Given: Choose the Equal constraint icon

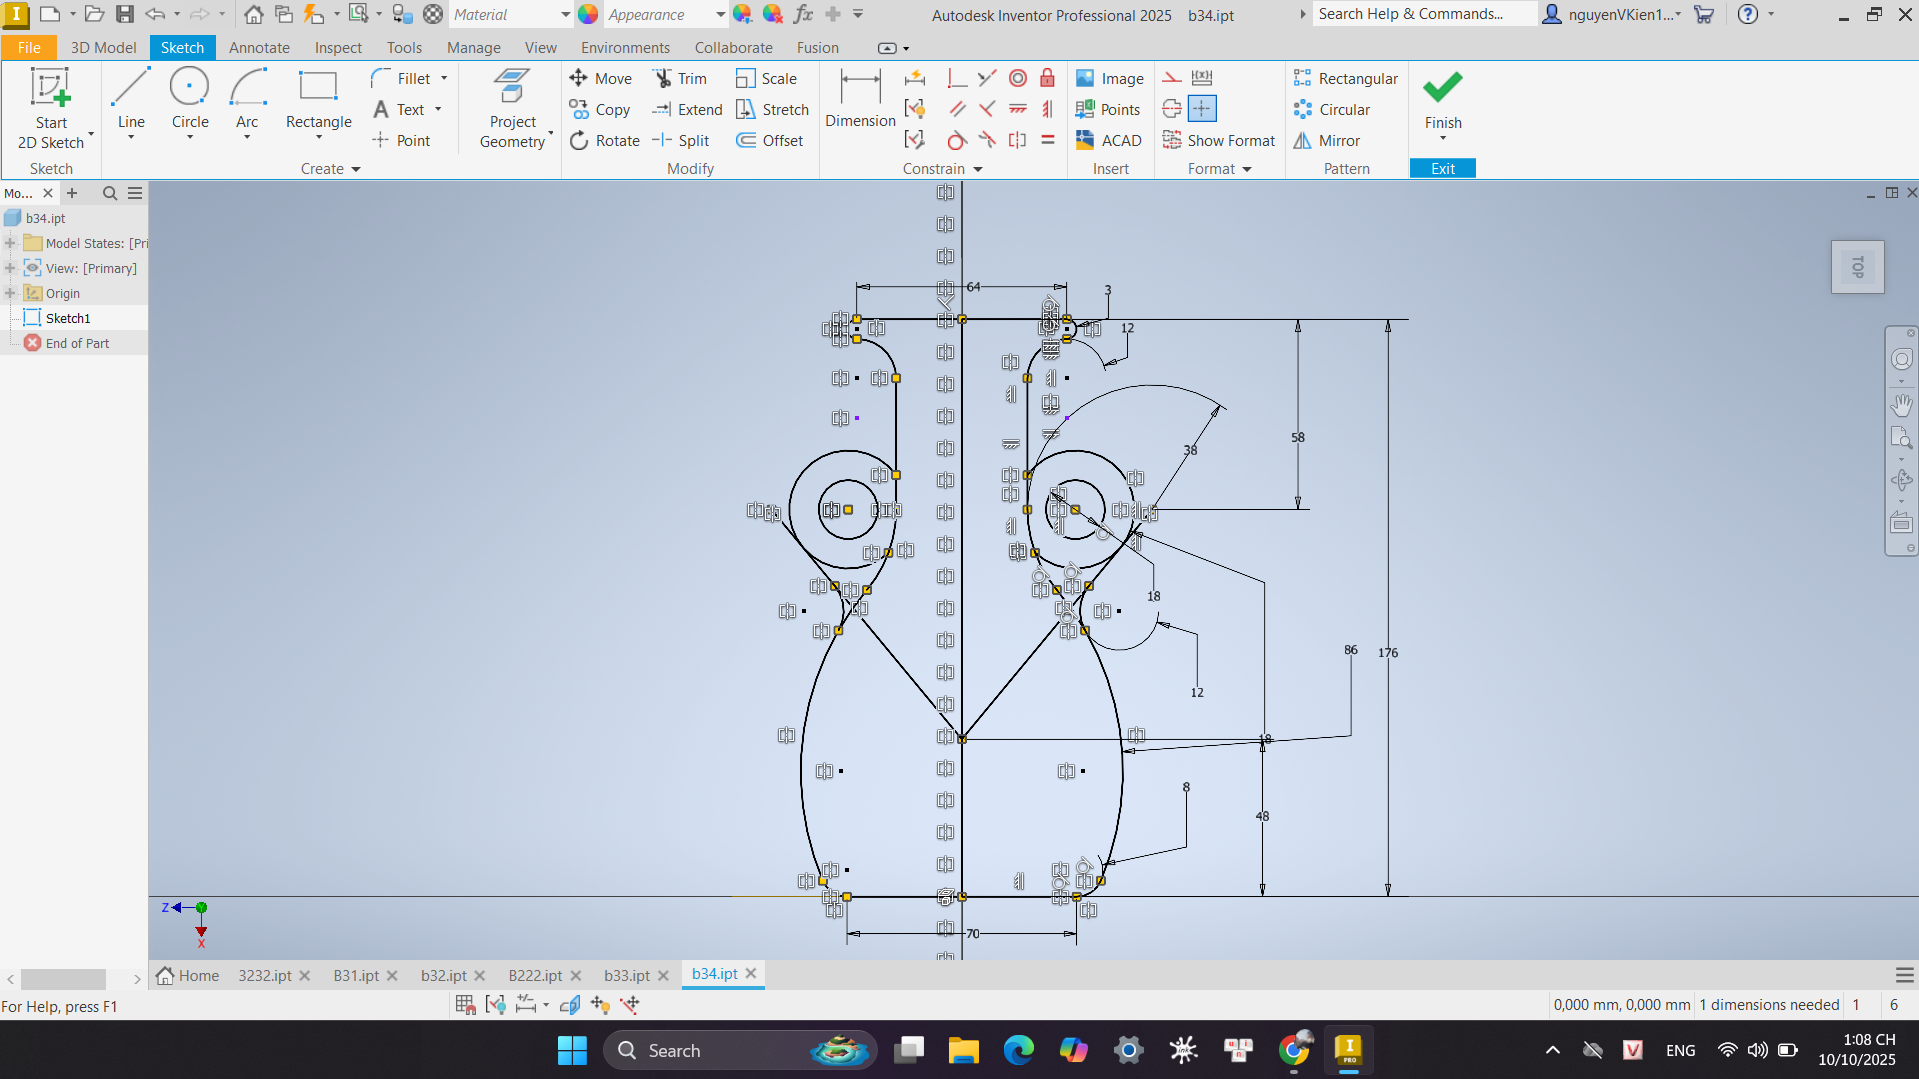Looking at the screenshot, I should (1047, 140).
